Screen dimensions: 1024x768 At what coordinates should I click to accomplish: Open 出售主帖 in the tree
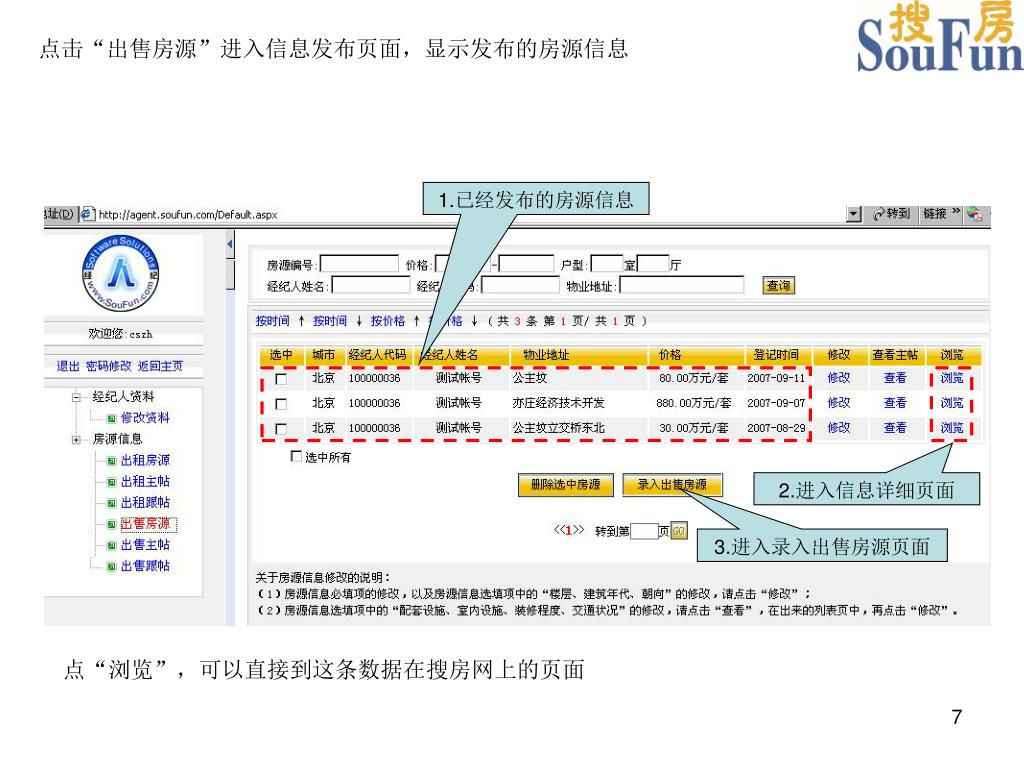(x=145, y=545)
